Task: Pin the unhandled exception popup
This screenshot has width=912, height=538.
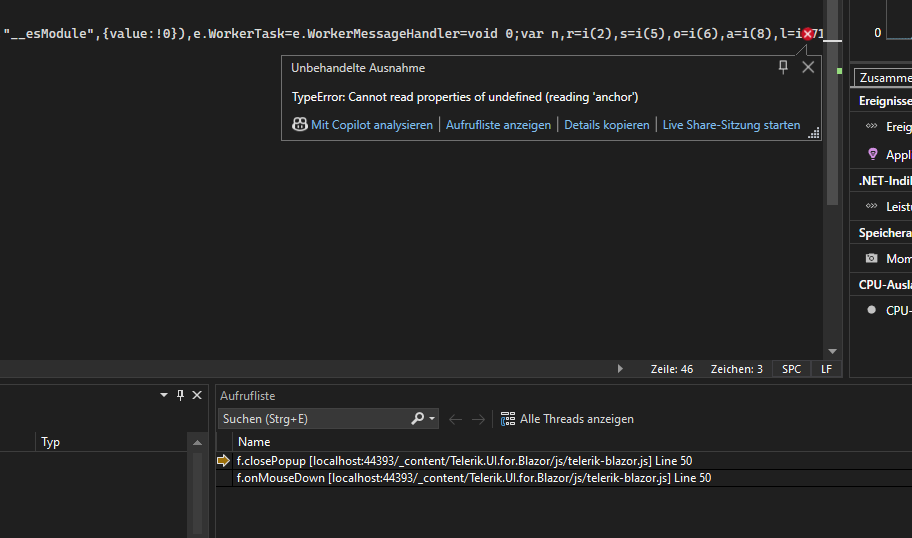Action: pyautogui.click(x=783, y=67)
